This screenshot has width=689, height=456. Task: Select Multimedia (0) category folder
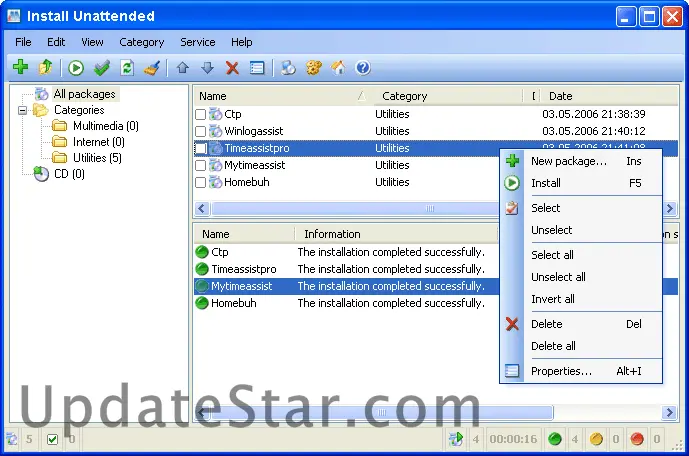(x=105, y=126)
